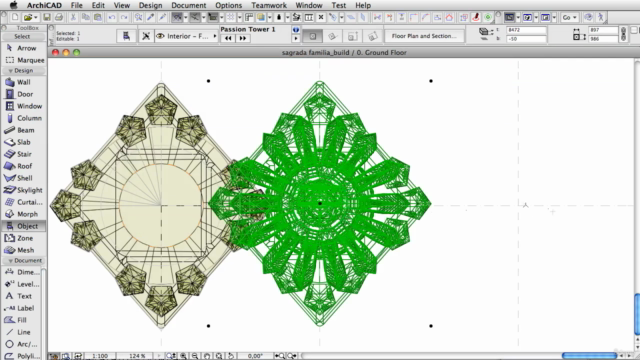Open the Go dropdown in toolbar
Screen dimensions: 640x360
click(569, 17)
